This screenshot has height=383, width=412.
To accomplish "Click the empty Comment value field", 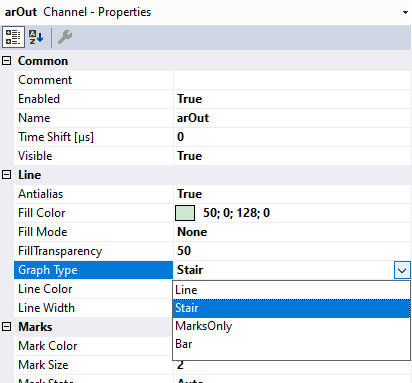I will (292, 80).
